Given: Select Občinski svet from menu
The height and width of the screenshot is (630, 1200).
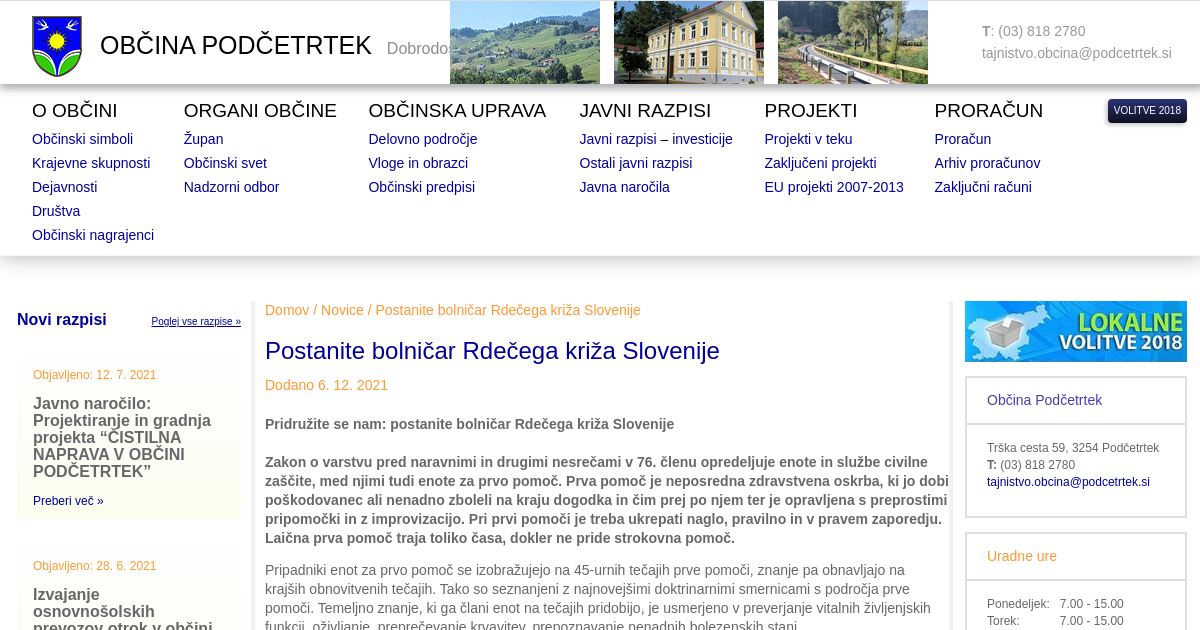Looking at the screenshot, I should [225, 163].
